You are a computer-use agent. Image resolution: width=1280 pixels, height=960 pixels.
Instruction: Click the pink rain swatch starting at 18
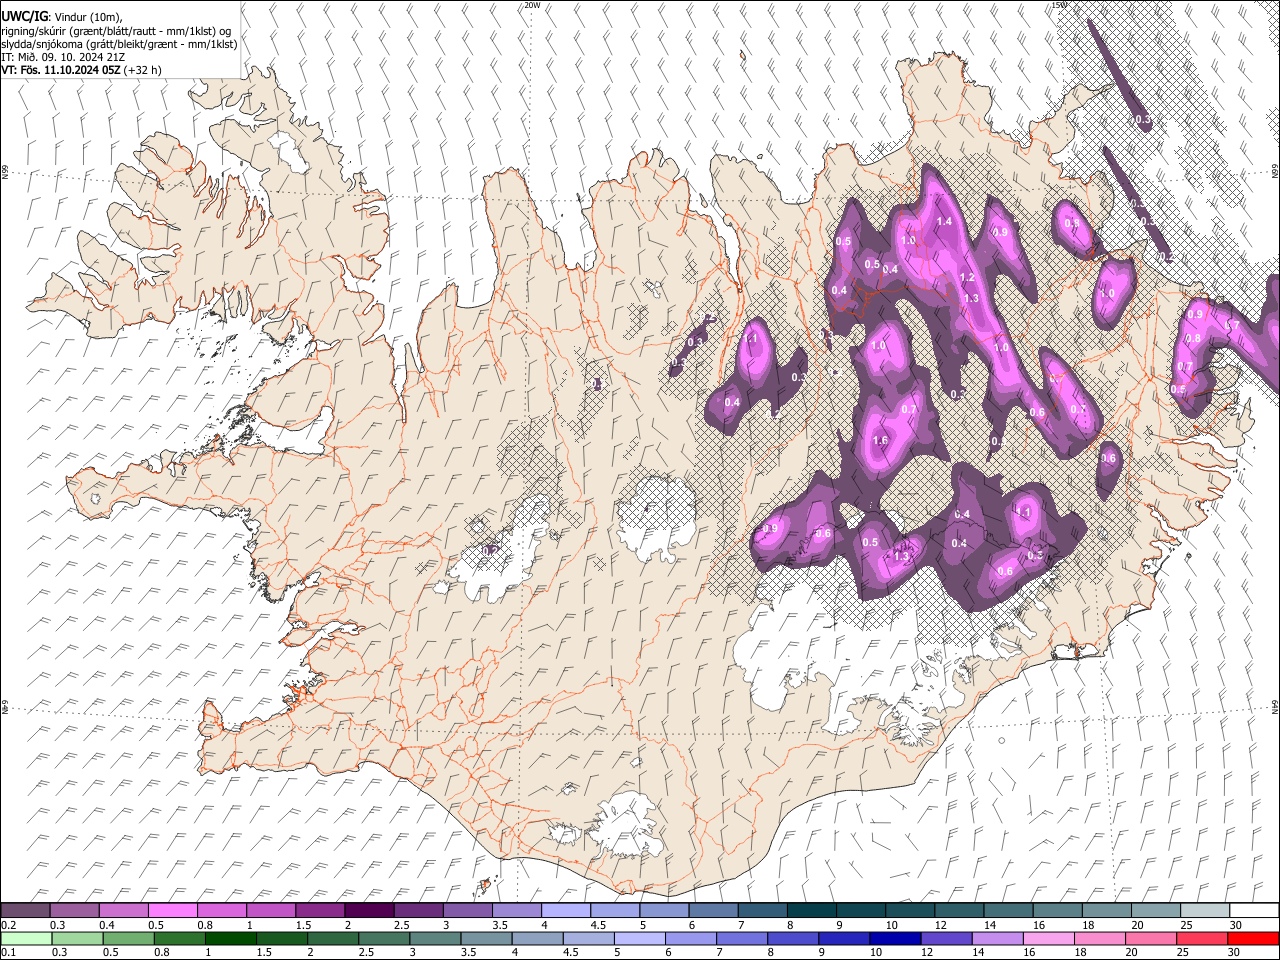1100,938
